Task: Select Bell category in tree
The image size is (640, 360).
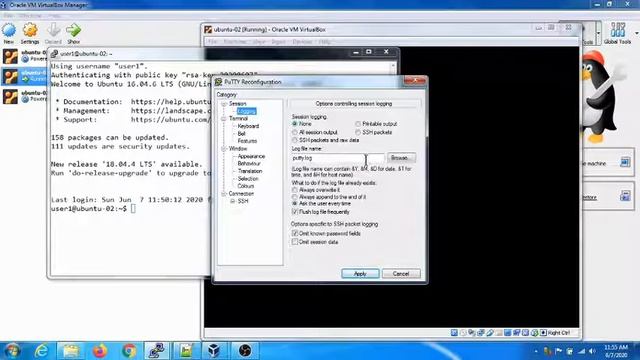Action: [241, 133]
